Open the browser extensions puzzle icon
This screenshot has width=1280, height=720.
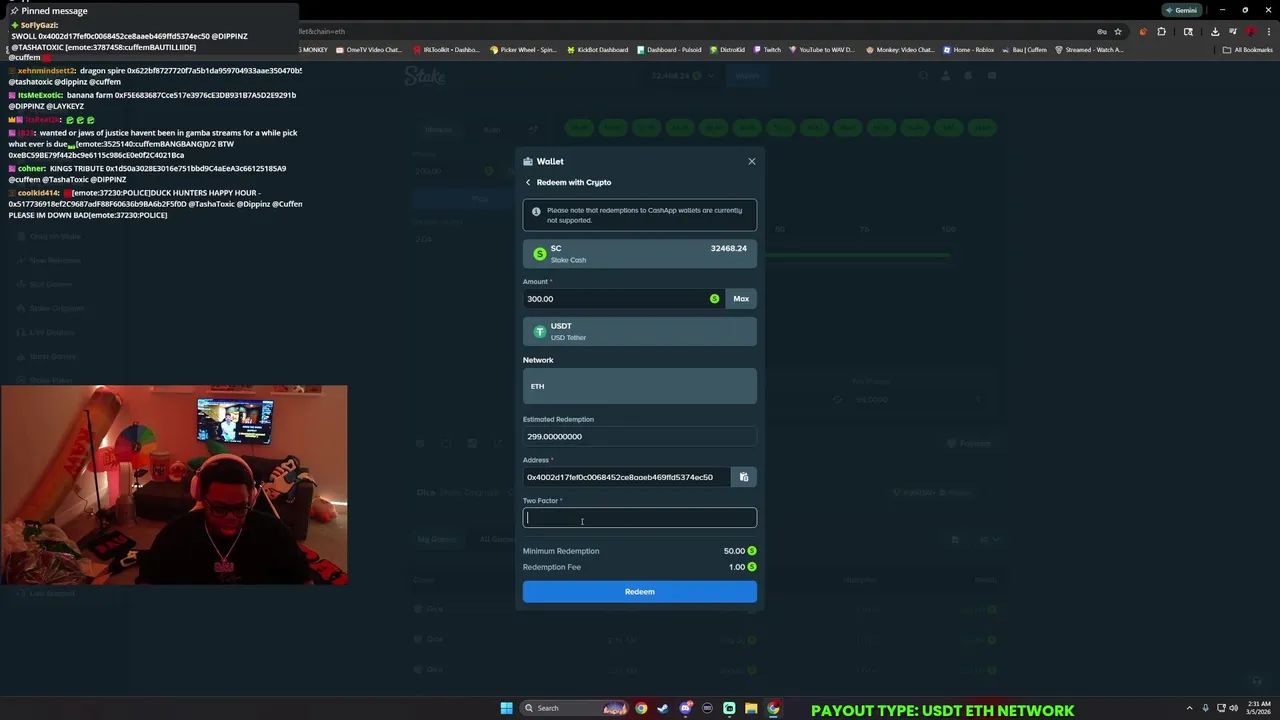coord(1161,31)
